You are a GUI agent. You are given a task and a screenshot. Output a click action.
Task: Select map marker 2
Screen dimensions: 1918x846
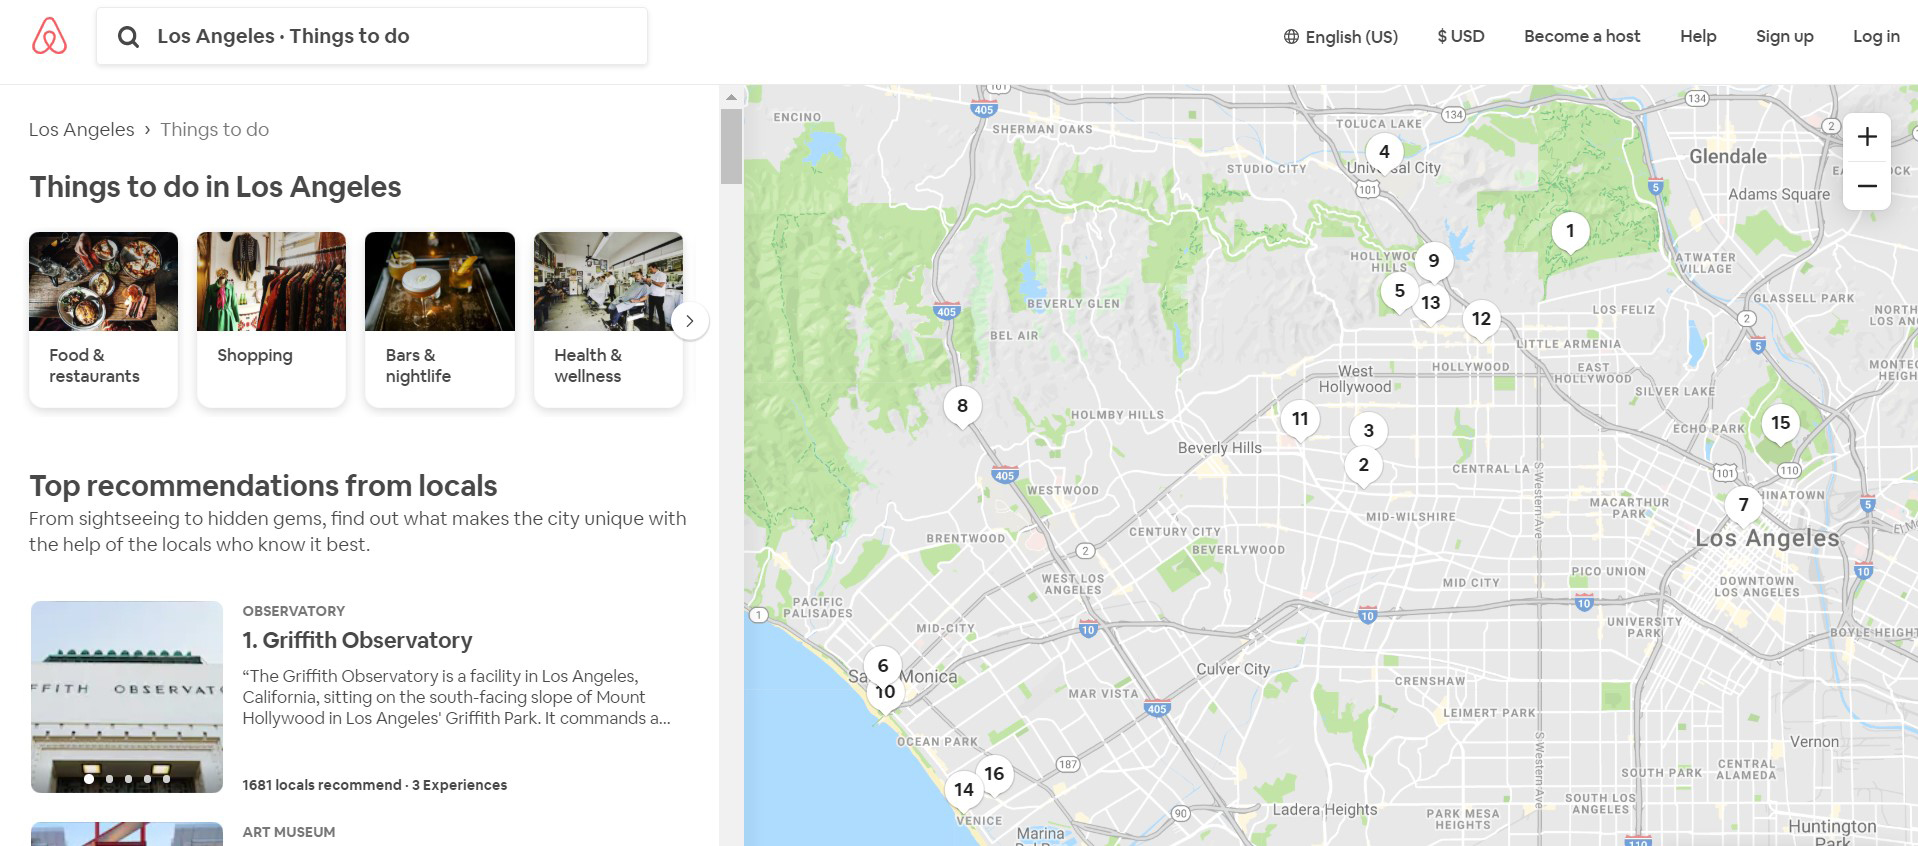(x=1363, y=465)
